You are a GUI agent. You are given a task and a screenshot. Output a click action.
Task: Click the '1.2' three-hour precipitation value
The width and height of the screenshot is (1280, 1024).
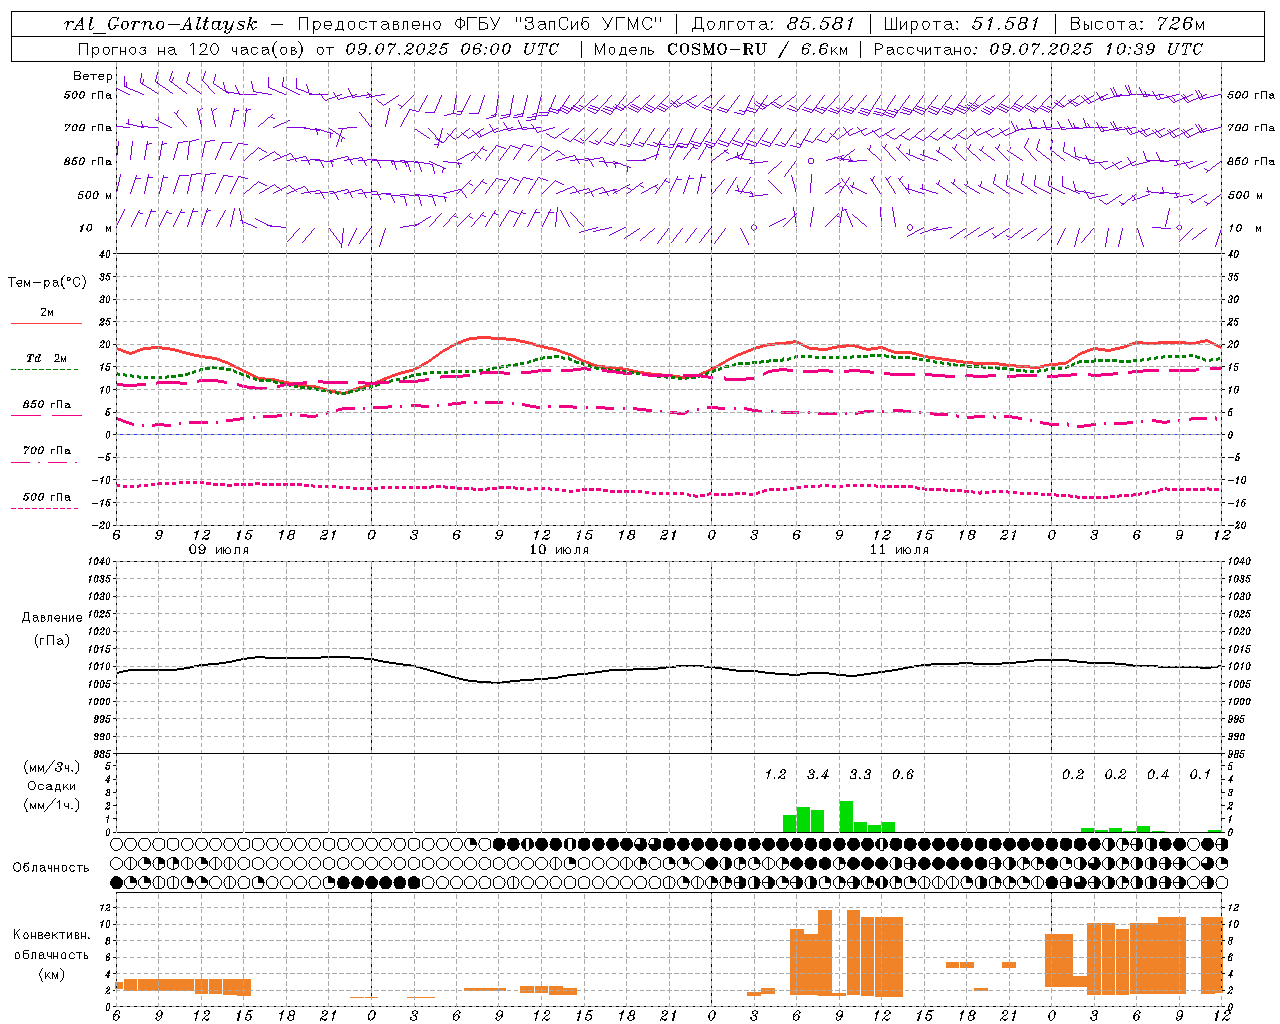(x=776, y=775)
